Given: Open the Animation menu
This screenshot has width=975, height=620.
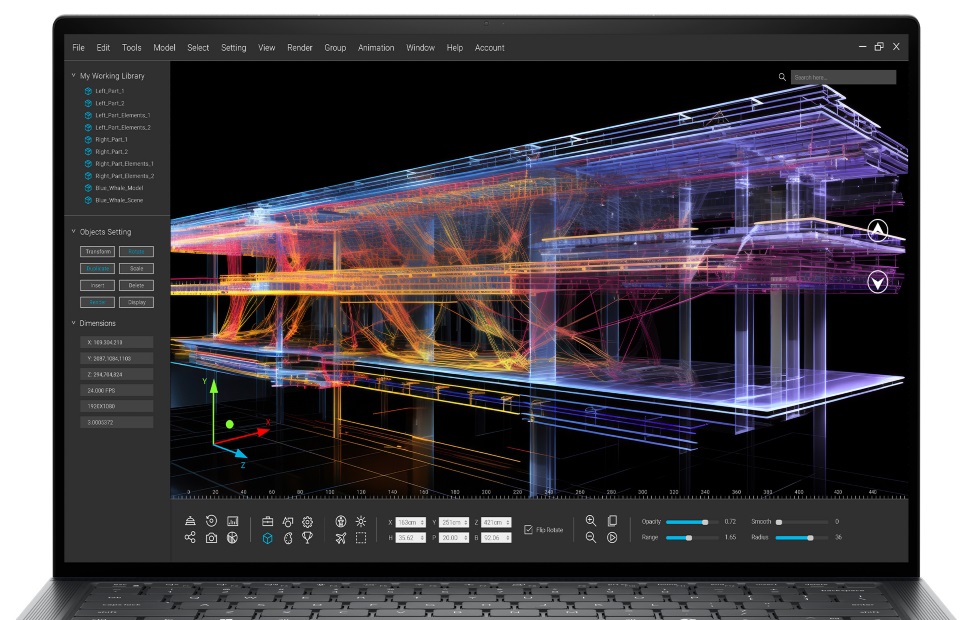Looking at the screenshot, I should pyautogui.click(x=376, y=48).
